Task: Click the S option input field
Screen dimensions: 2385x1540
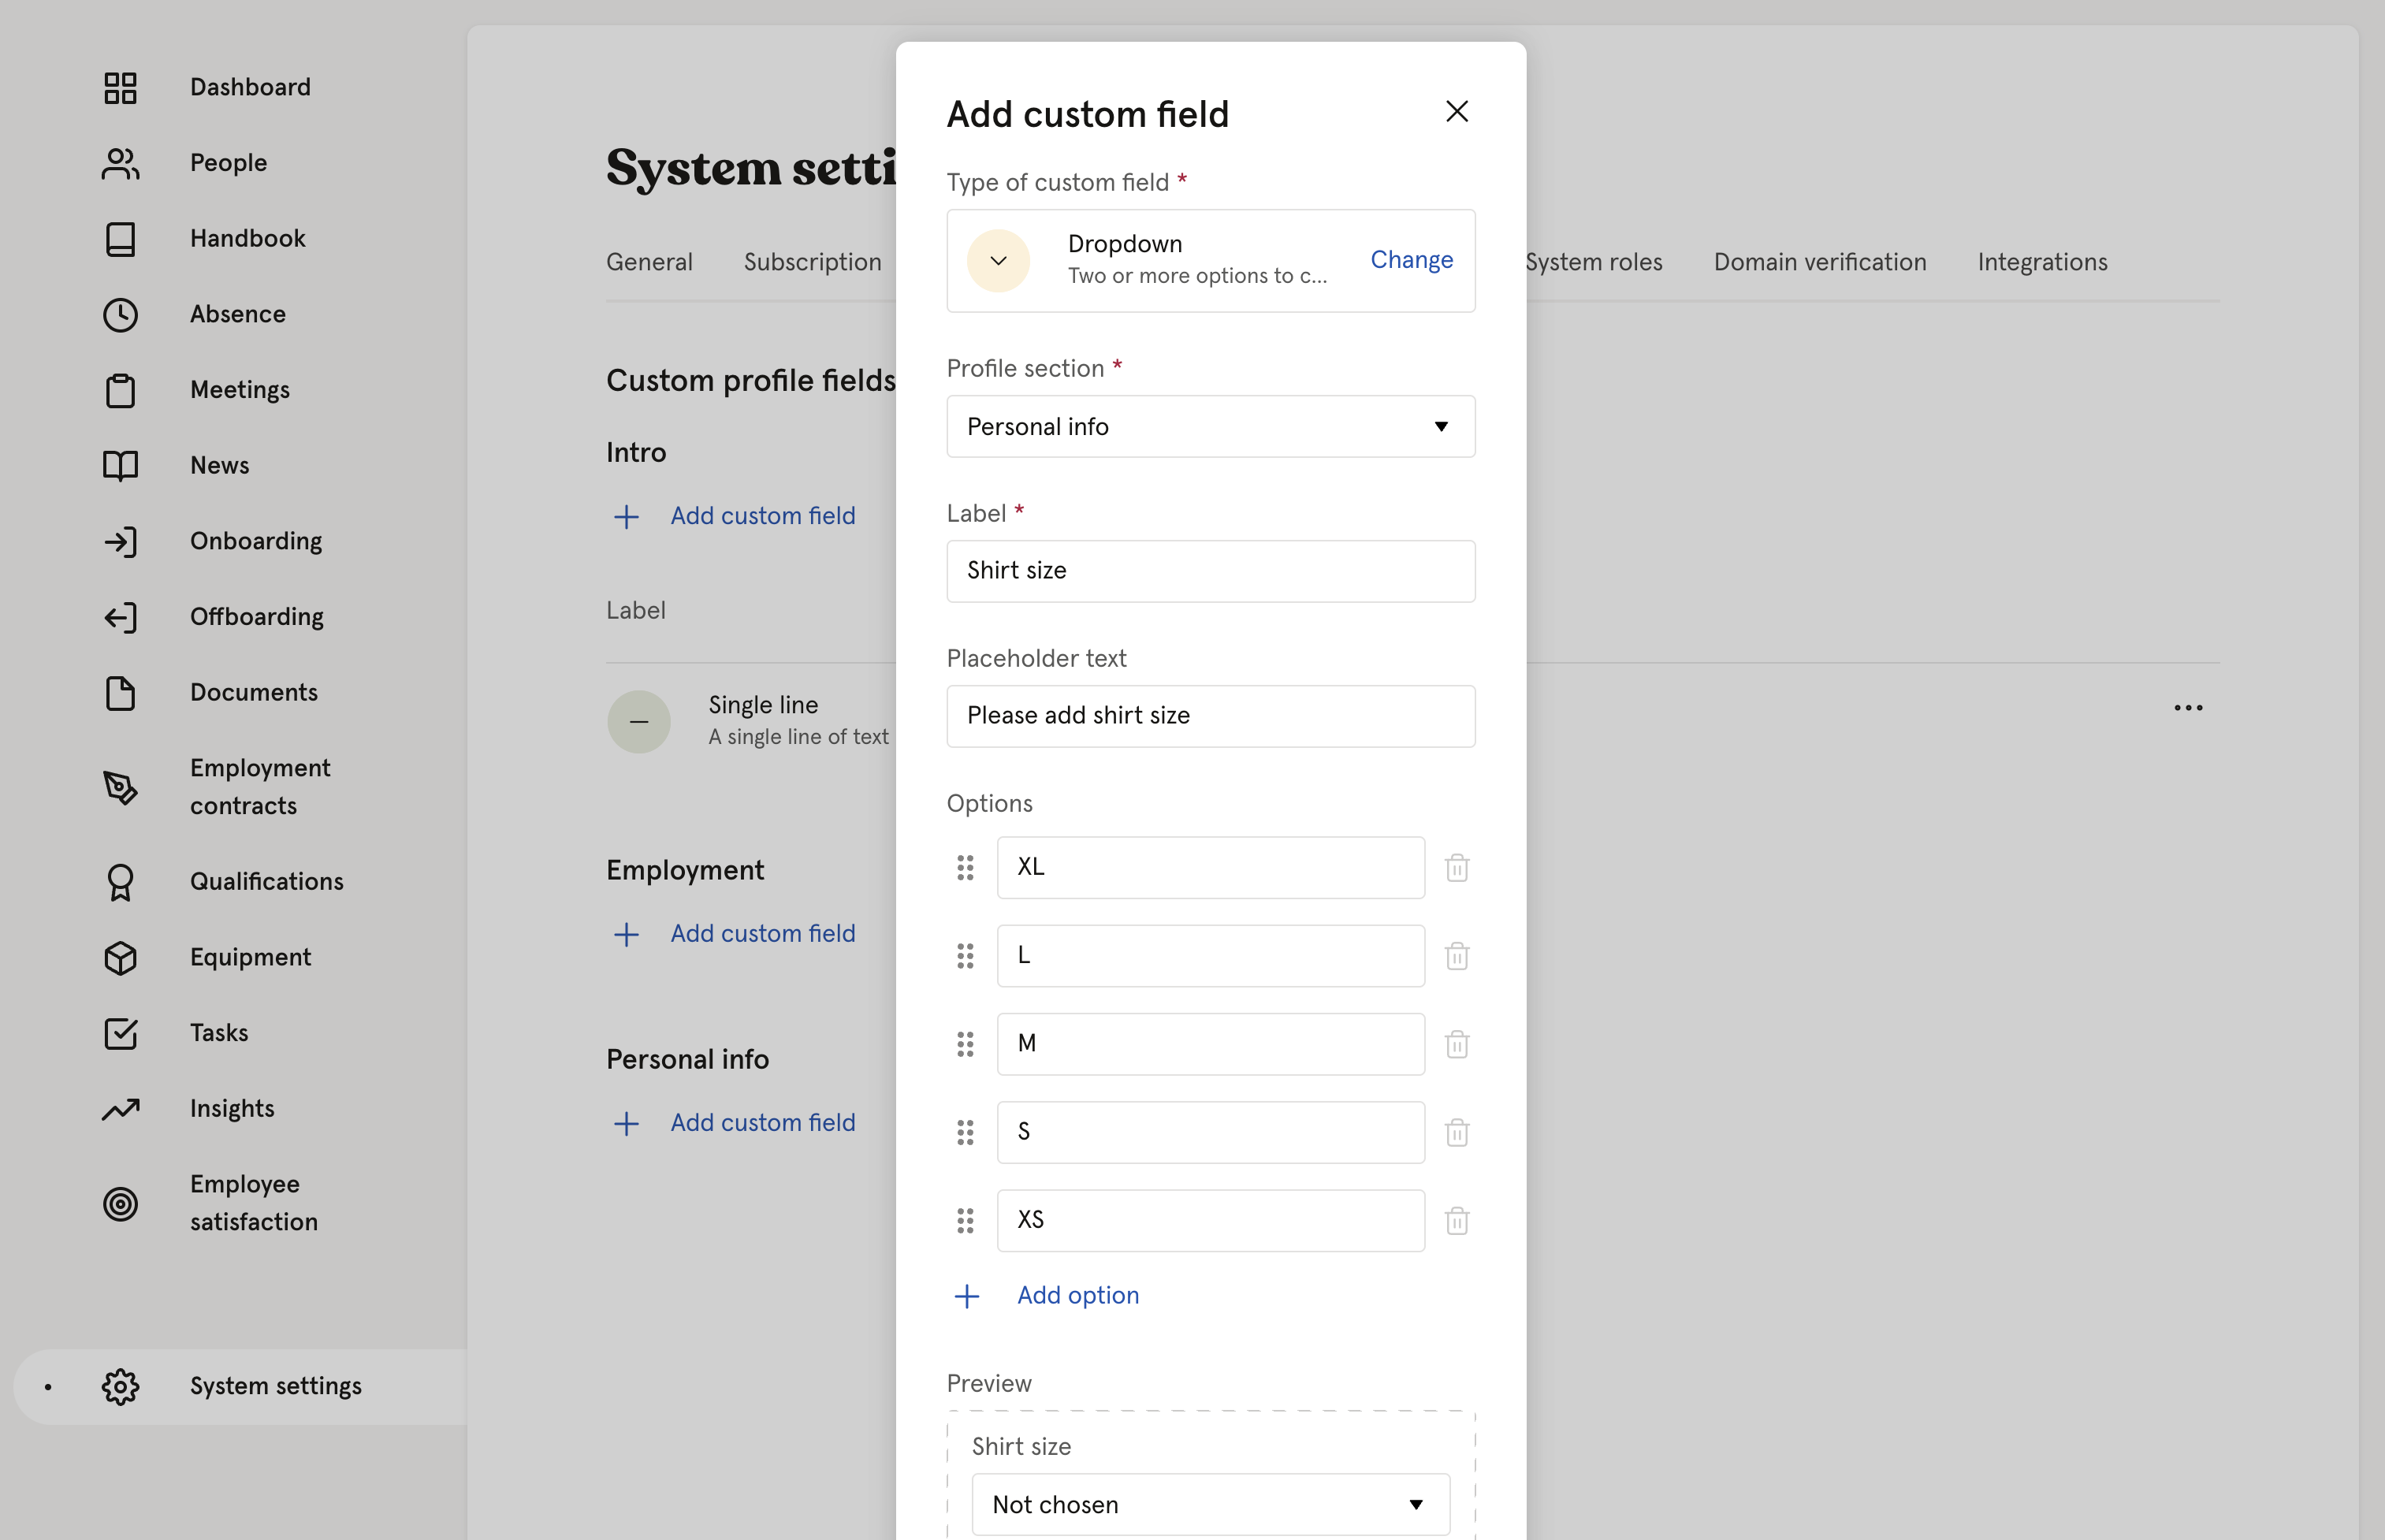Action: (1211, 1133)
